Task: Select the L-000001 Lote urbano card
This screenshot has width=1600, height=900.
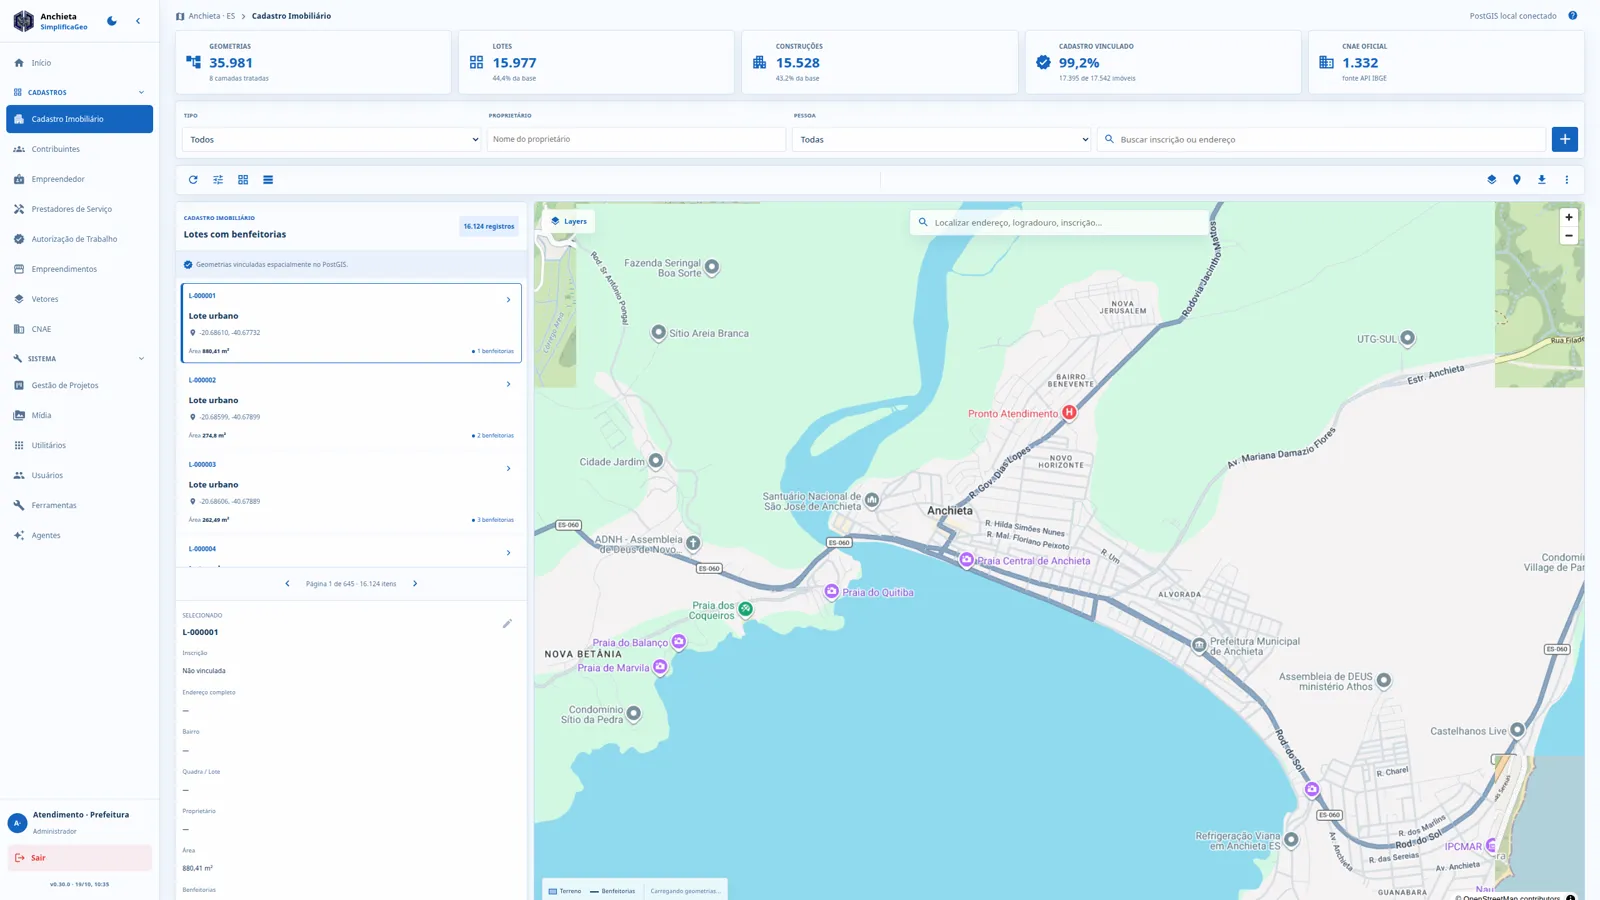Action: click(351, 323)
